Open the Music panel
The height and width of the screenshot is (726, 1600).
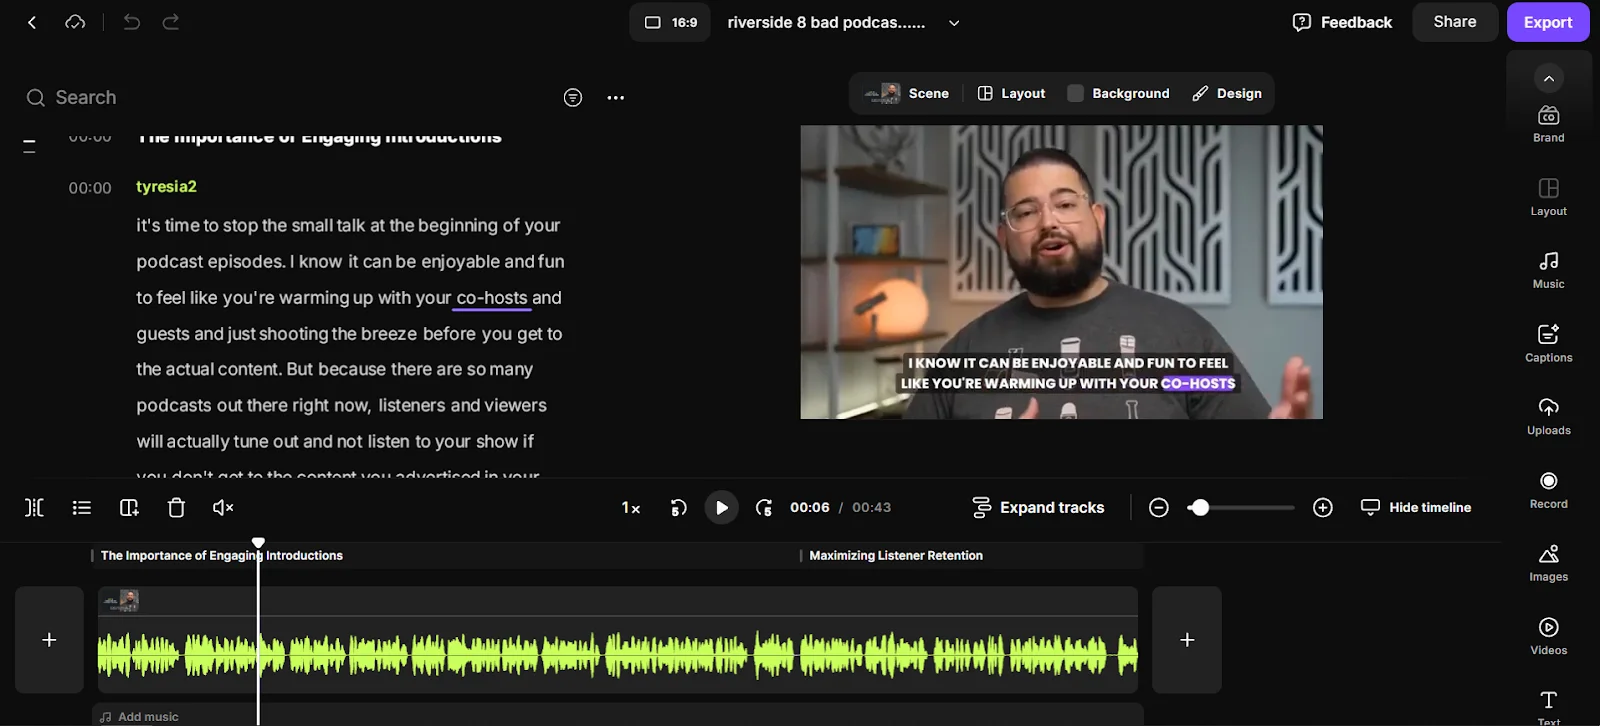pos(1548,269)
